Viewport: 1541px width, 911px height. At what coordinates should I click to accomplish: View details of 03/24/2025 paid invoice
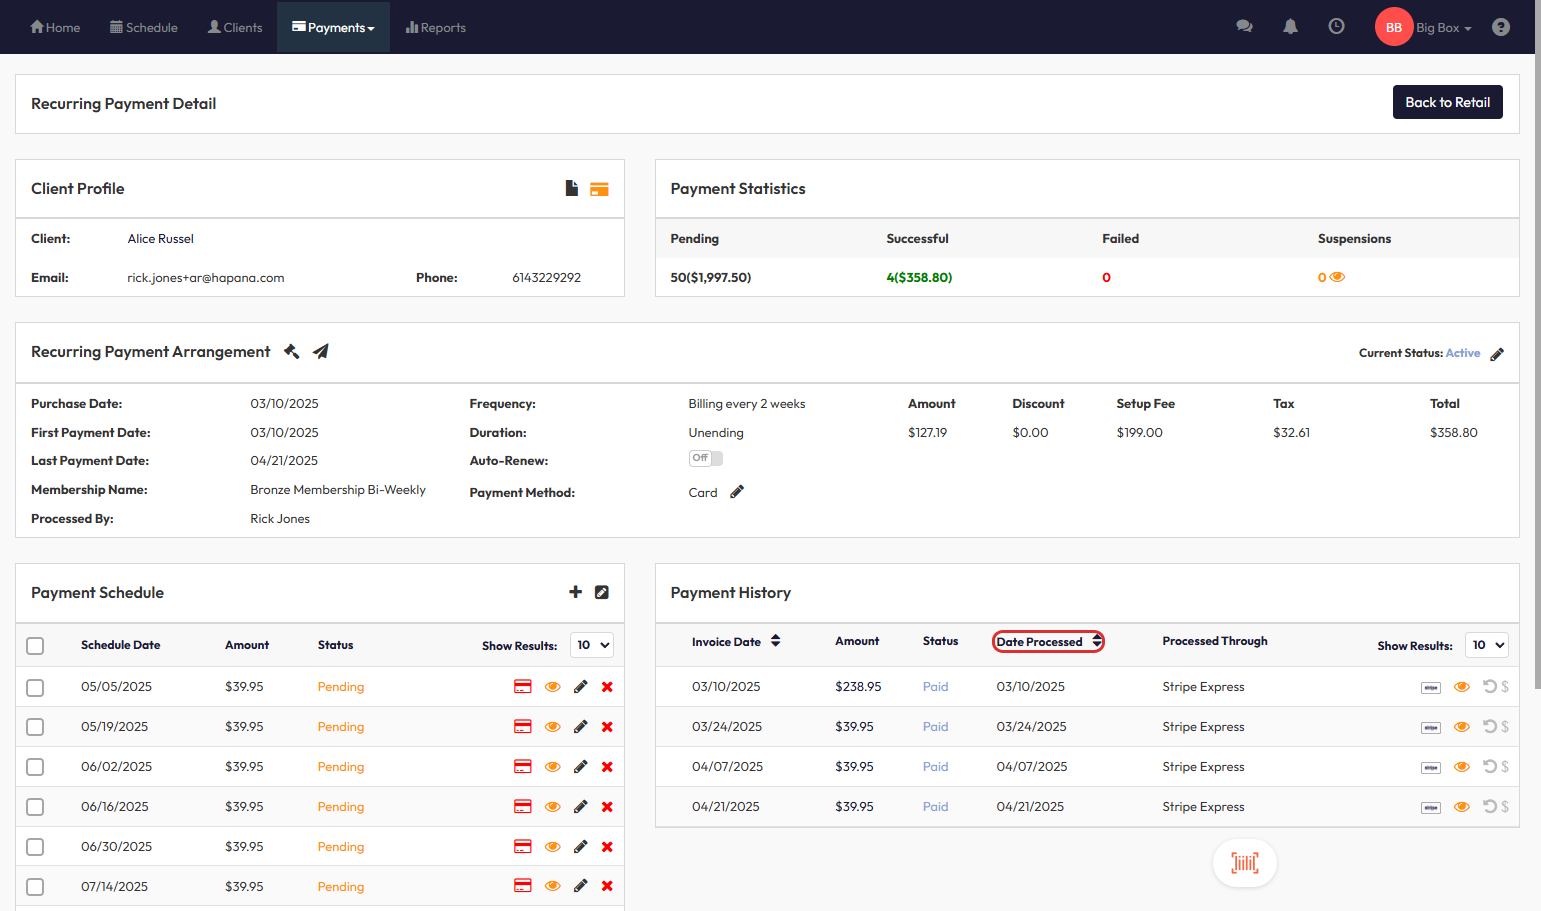pyautogui.click(x=1461, y=727)
